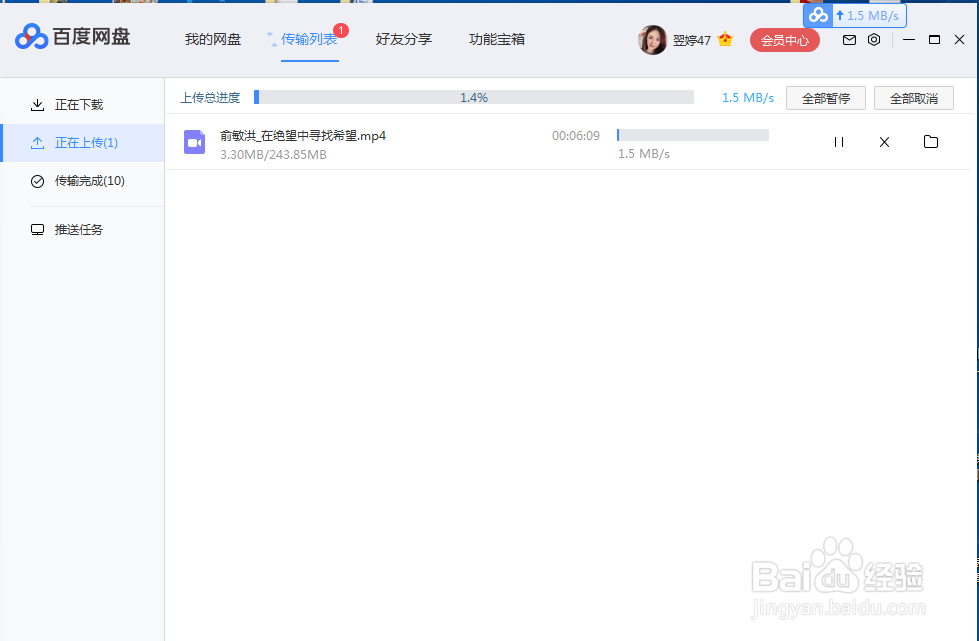The width and height of the screenshot is (979, 641).
Task: Switch to the 我的网盘 tab
Action: point(212,39)
